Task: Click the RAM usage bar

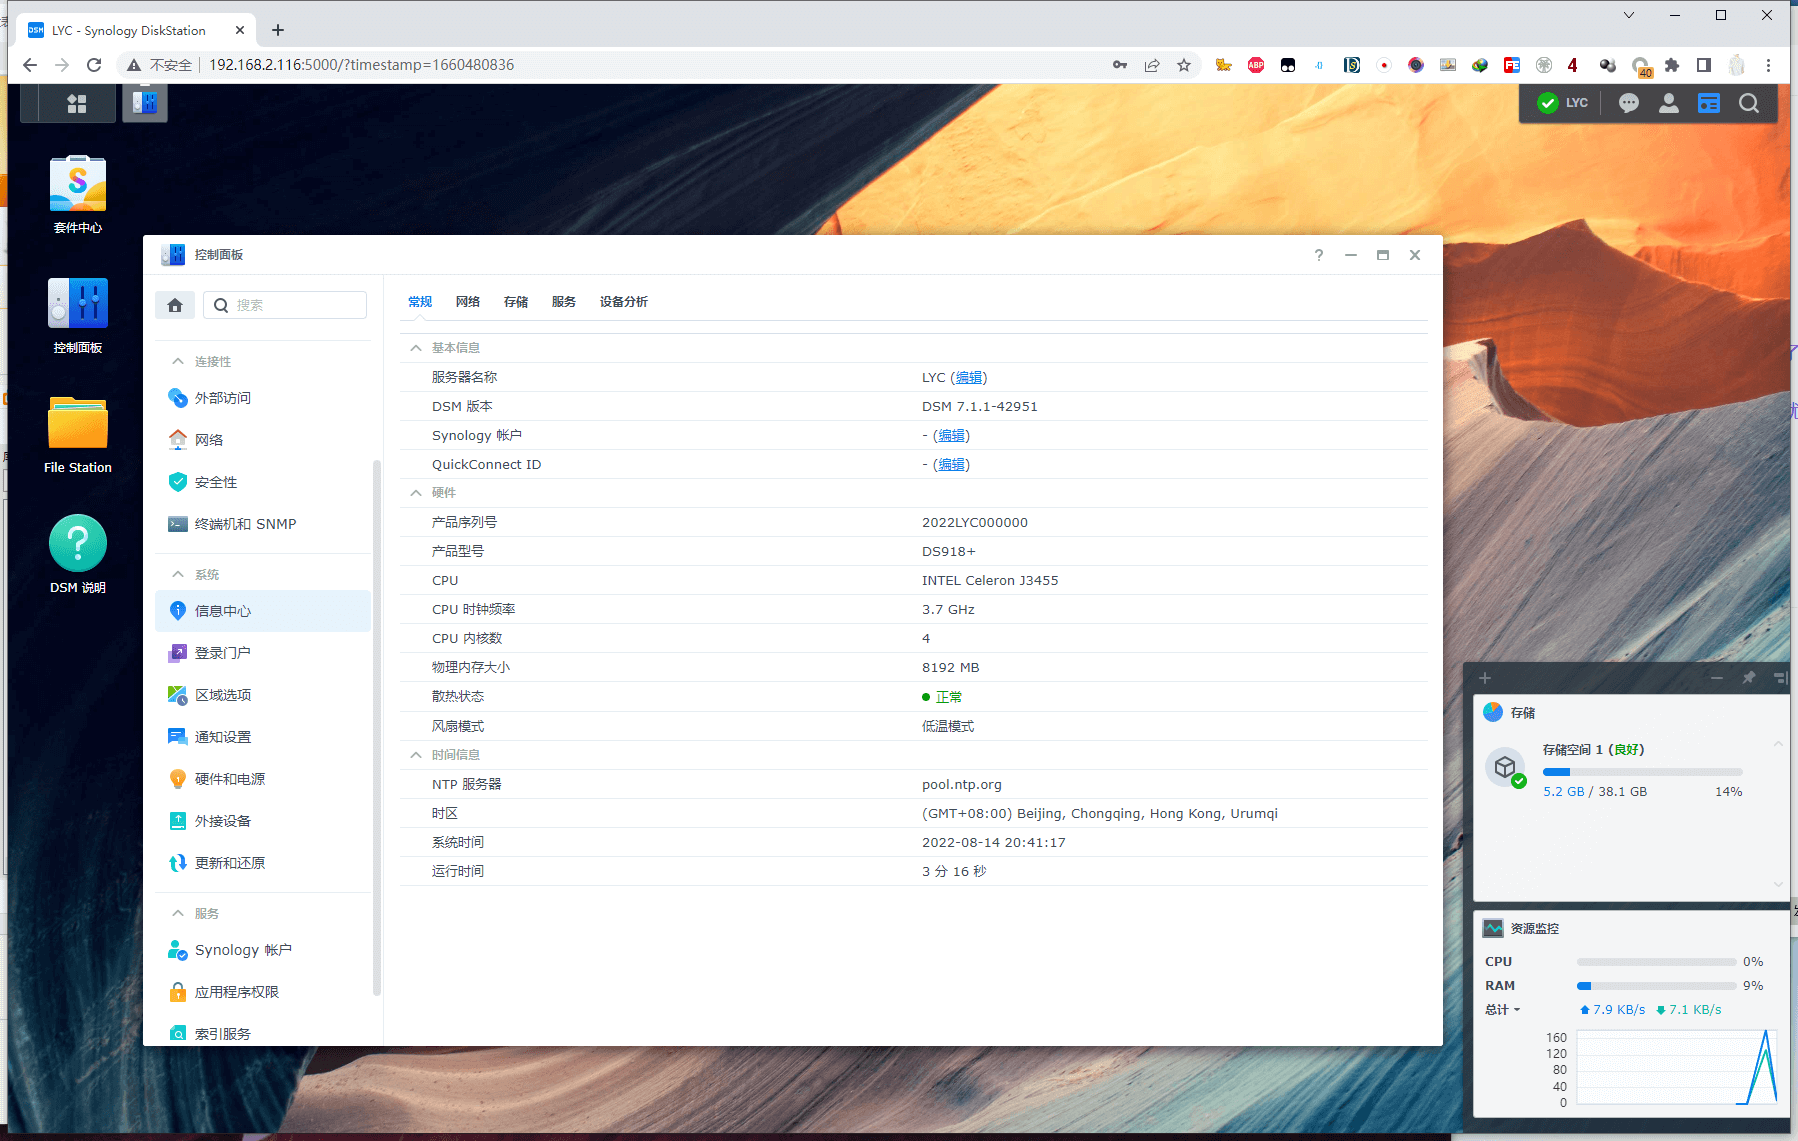Action: coord(1656,986)
